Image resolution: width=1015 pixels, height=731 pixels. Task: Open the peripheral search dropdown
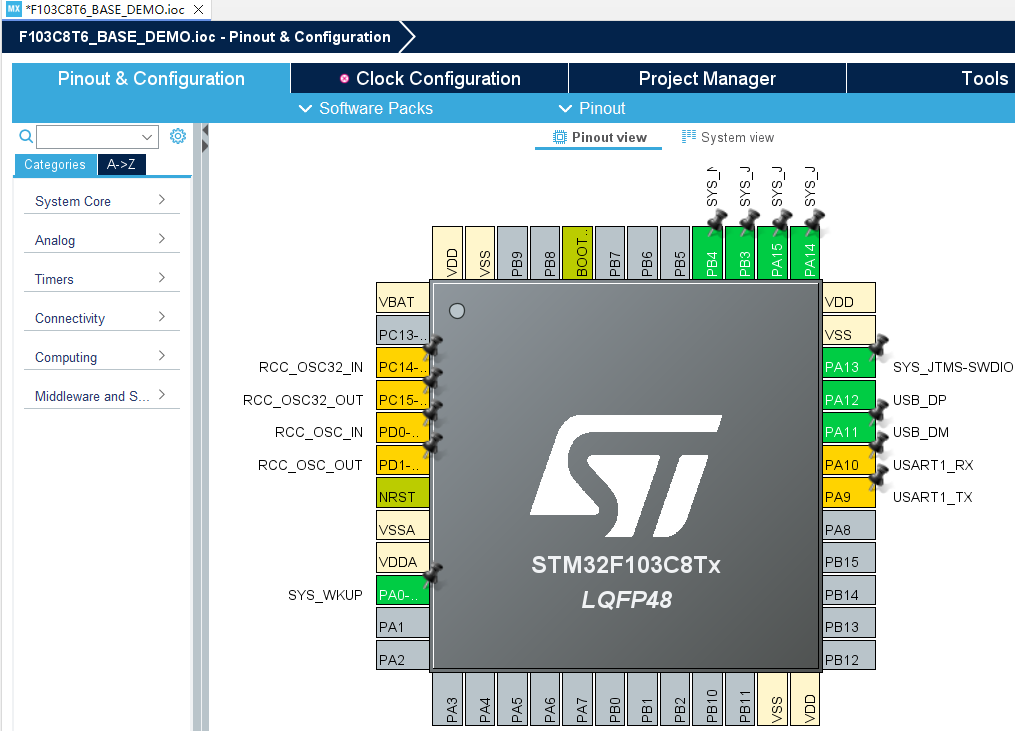147,137
